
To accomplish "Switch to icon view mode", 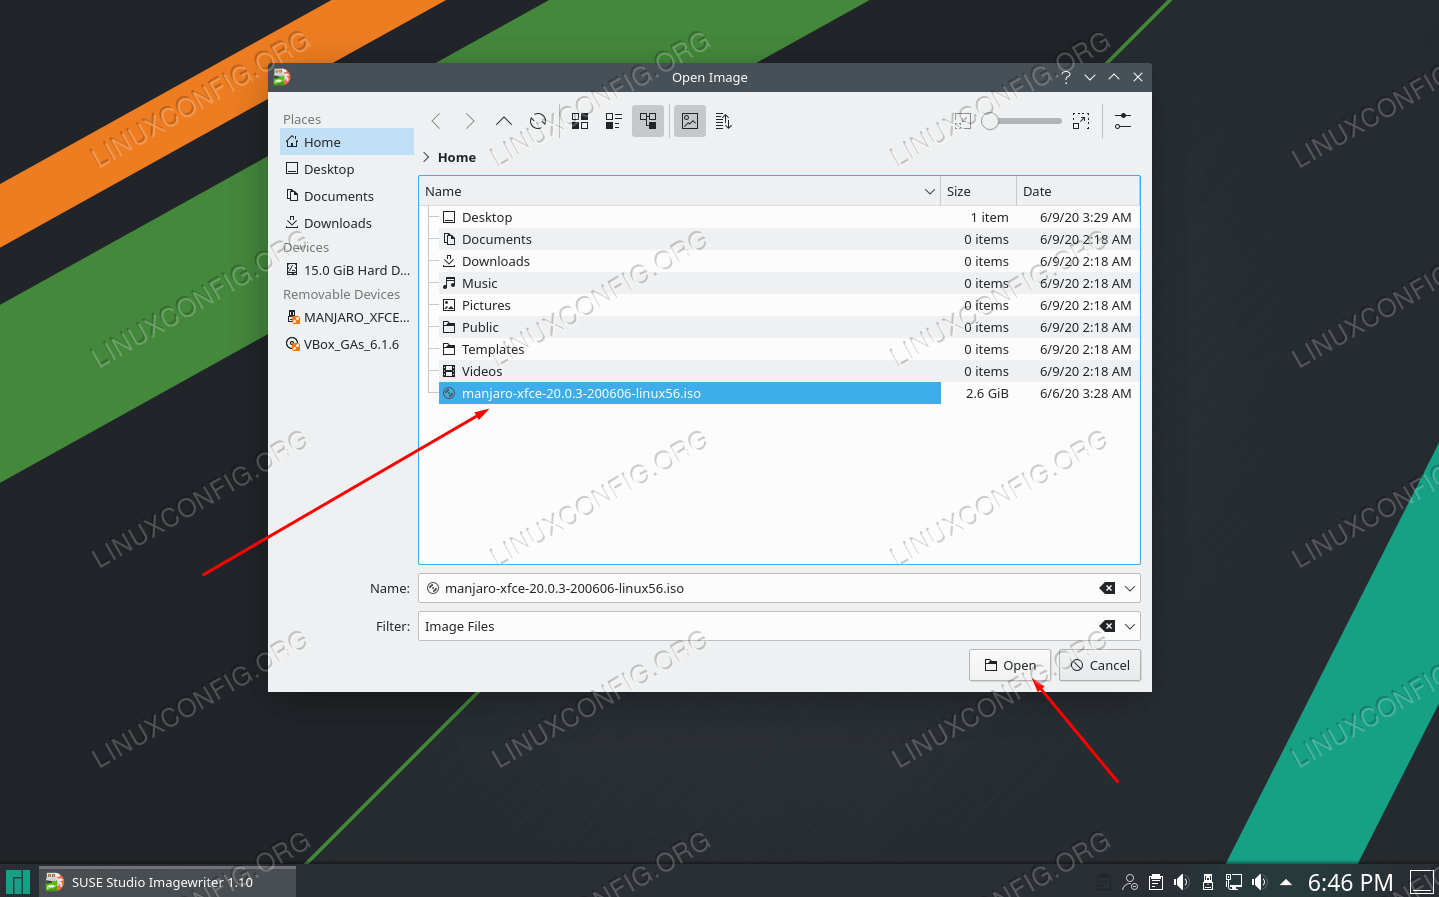I will (x=580, y=121).
